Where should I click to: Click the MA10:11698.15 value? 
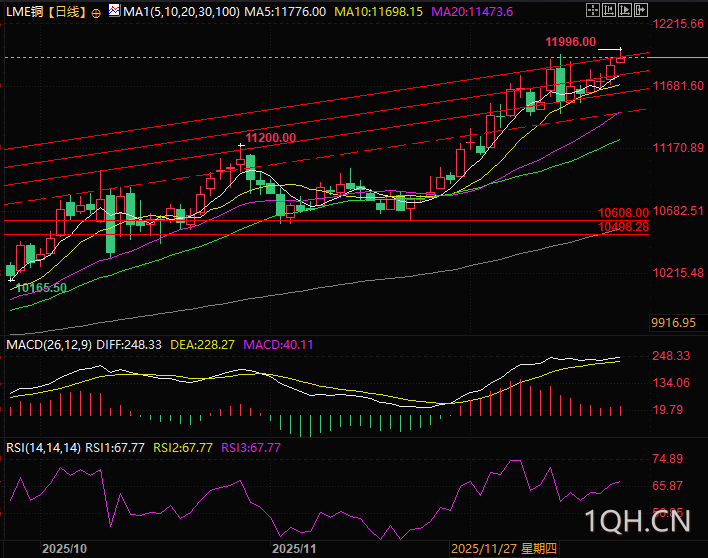click(378, 12)
